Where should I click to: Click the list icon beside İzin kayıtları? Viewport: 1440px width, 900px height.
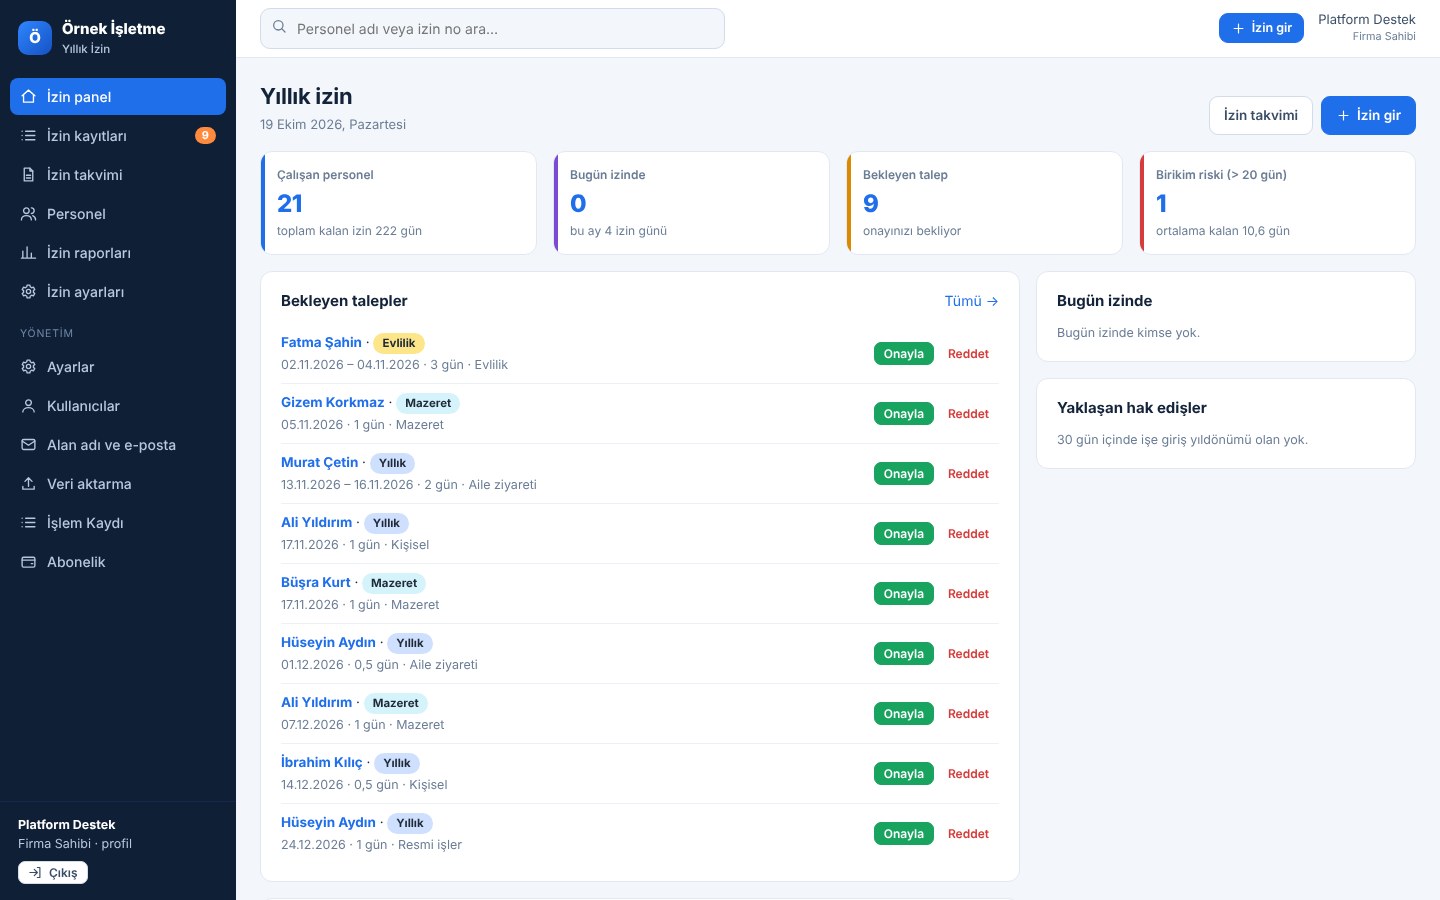(29, 136)
